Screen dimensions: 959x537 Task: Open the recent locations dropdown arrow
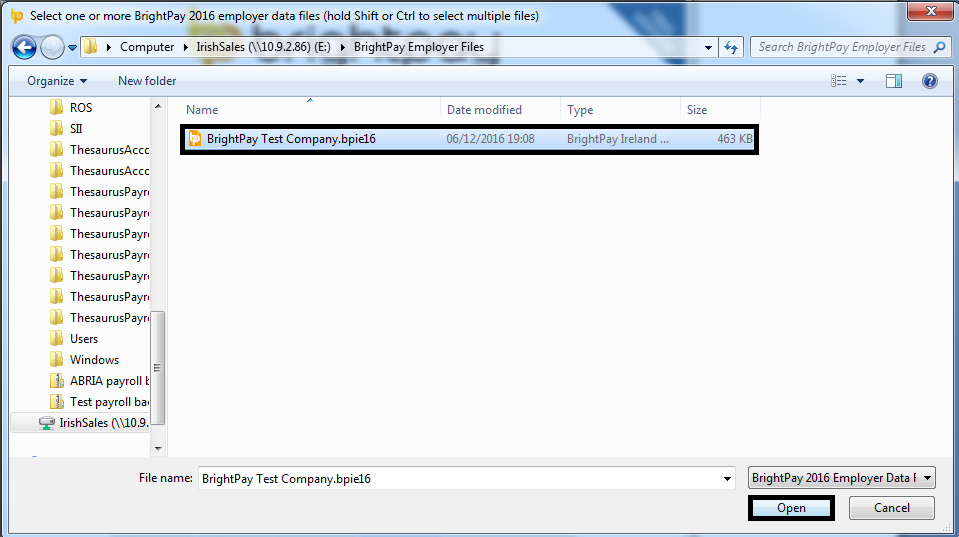point(72,47)
